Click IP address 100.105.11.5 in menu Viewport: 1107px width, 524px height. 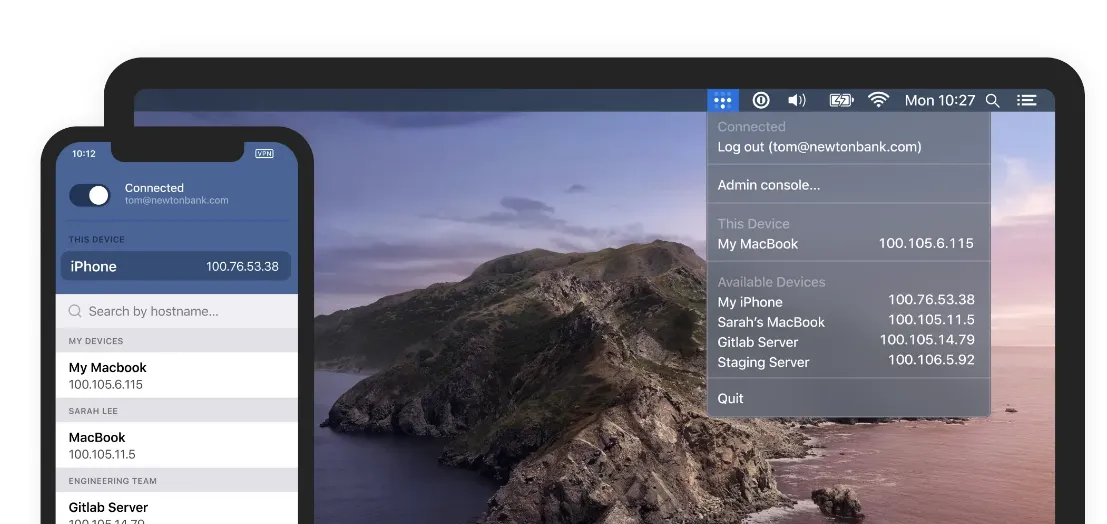(x=931, y=319)
